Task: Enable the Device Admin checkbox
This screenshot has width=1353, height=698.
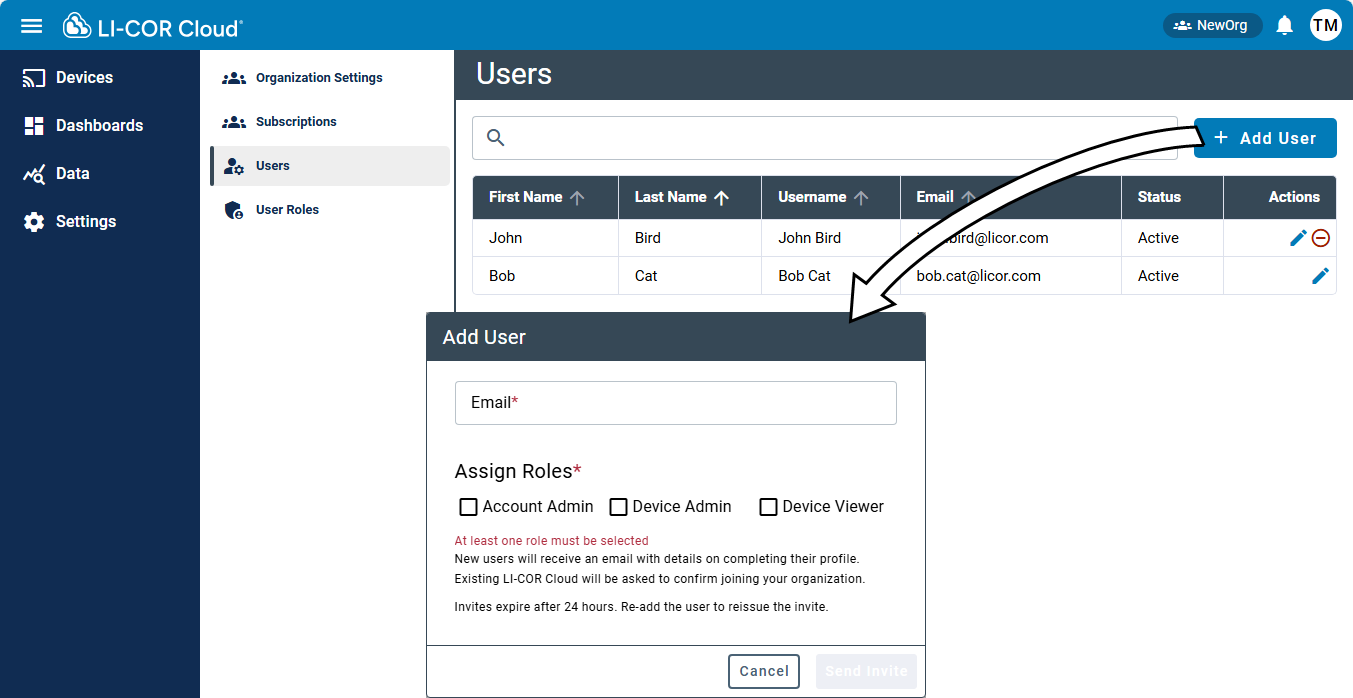Action: pyautogui.click(x=618, y=507)
